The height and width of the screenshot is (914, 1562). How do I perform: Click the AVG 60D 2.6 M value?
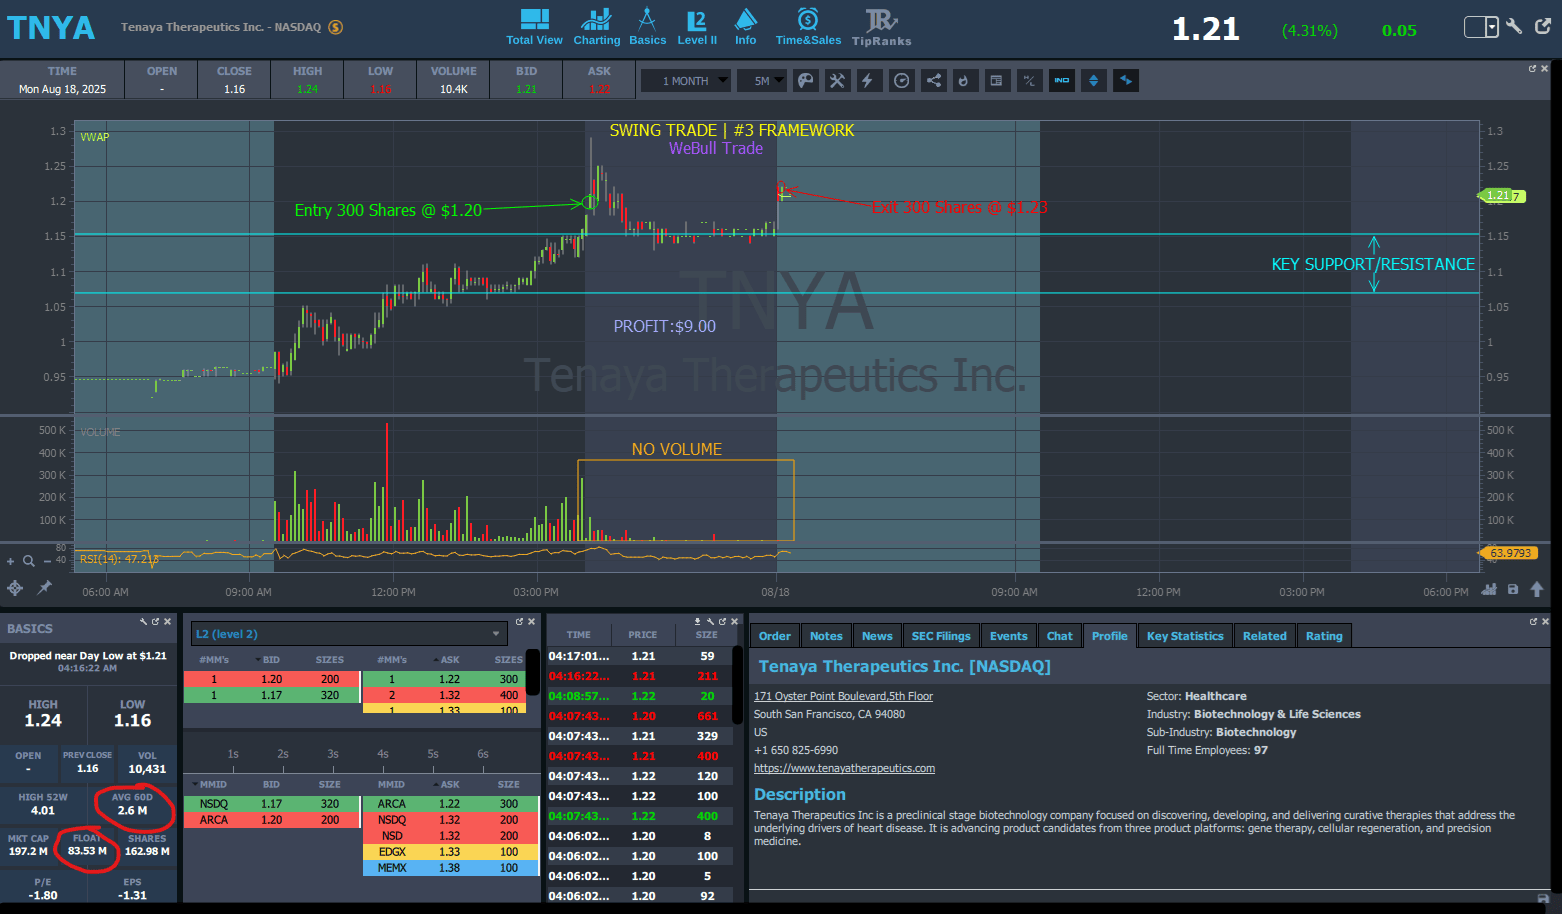point(132,810)
